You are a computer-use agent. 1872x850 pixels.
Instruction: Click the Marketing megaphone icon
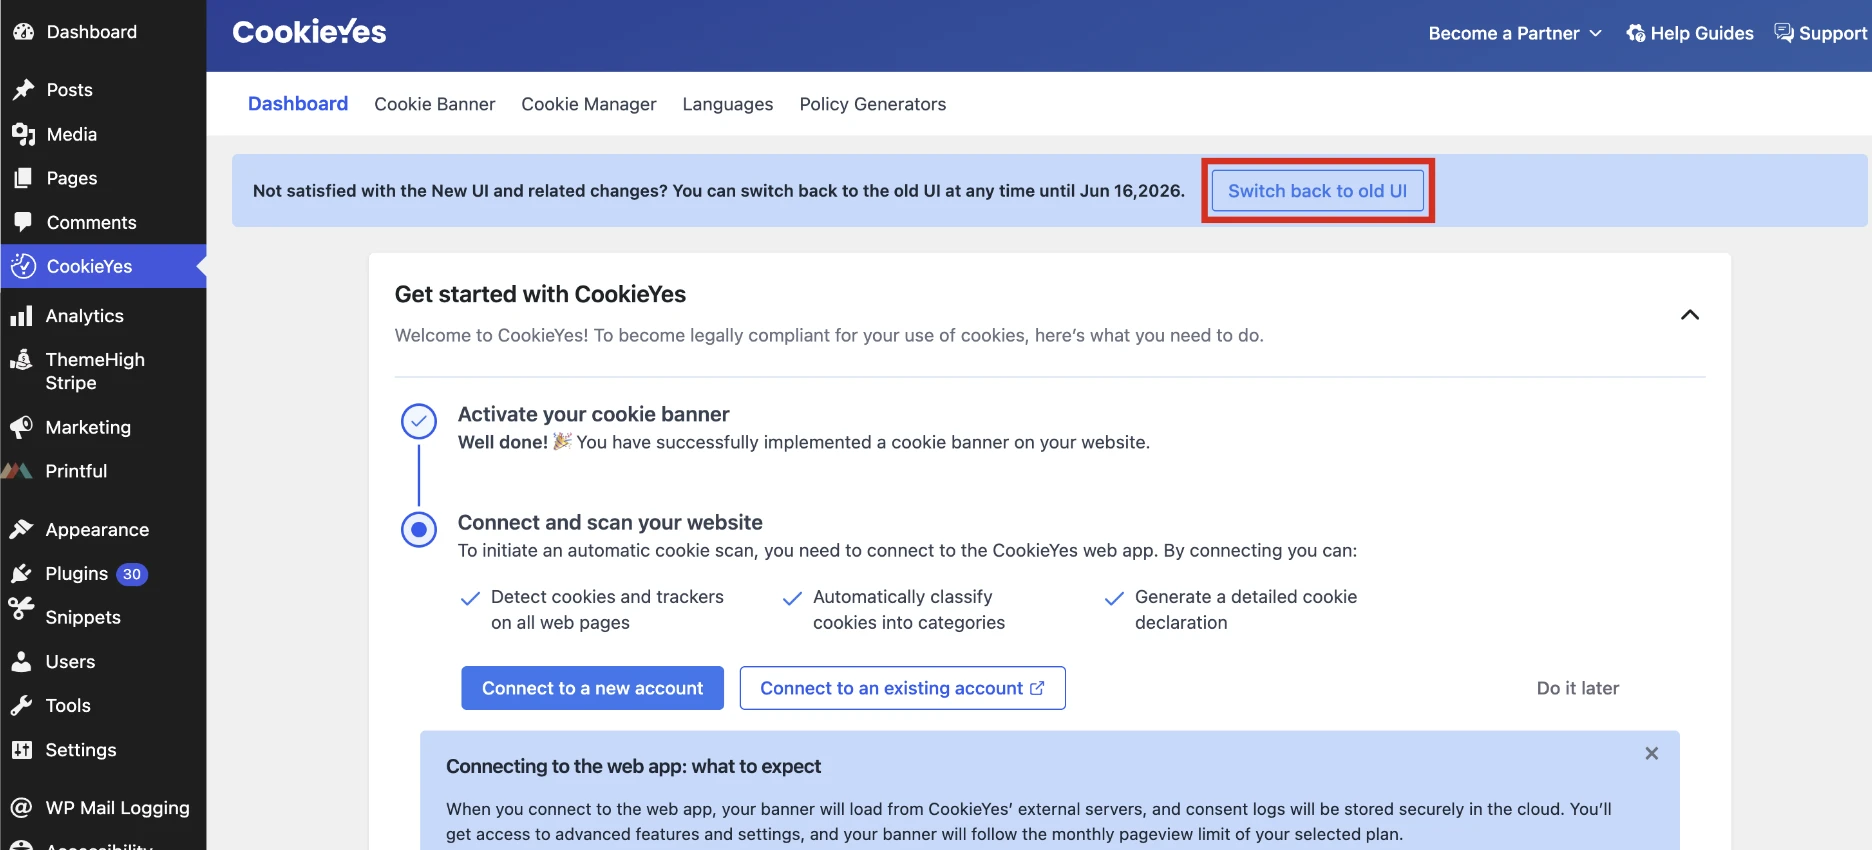pyautogui.click(x=21, y=427)
